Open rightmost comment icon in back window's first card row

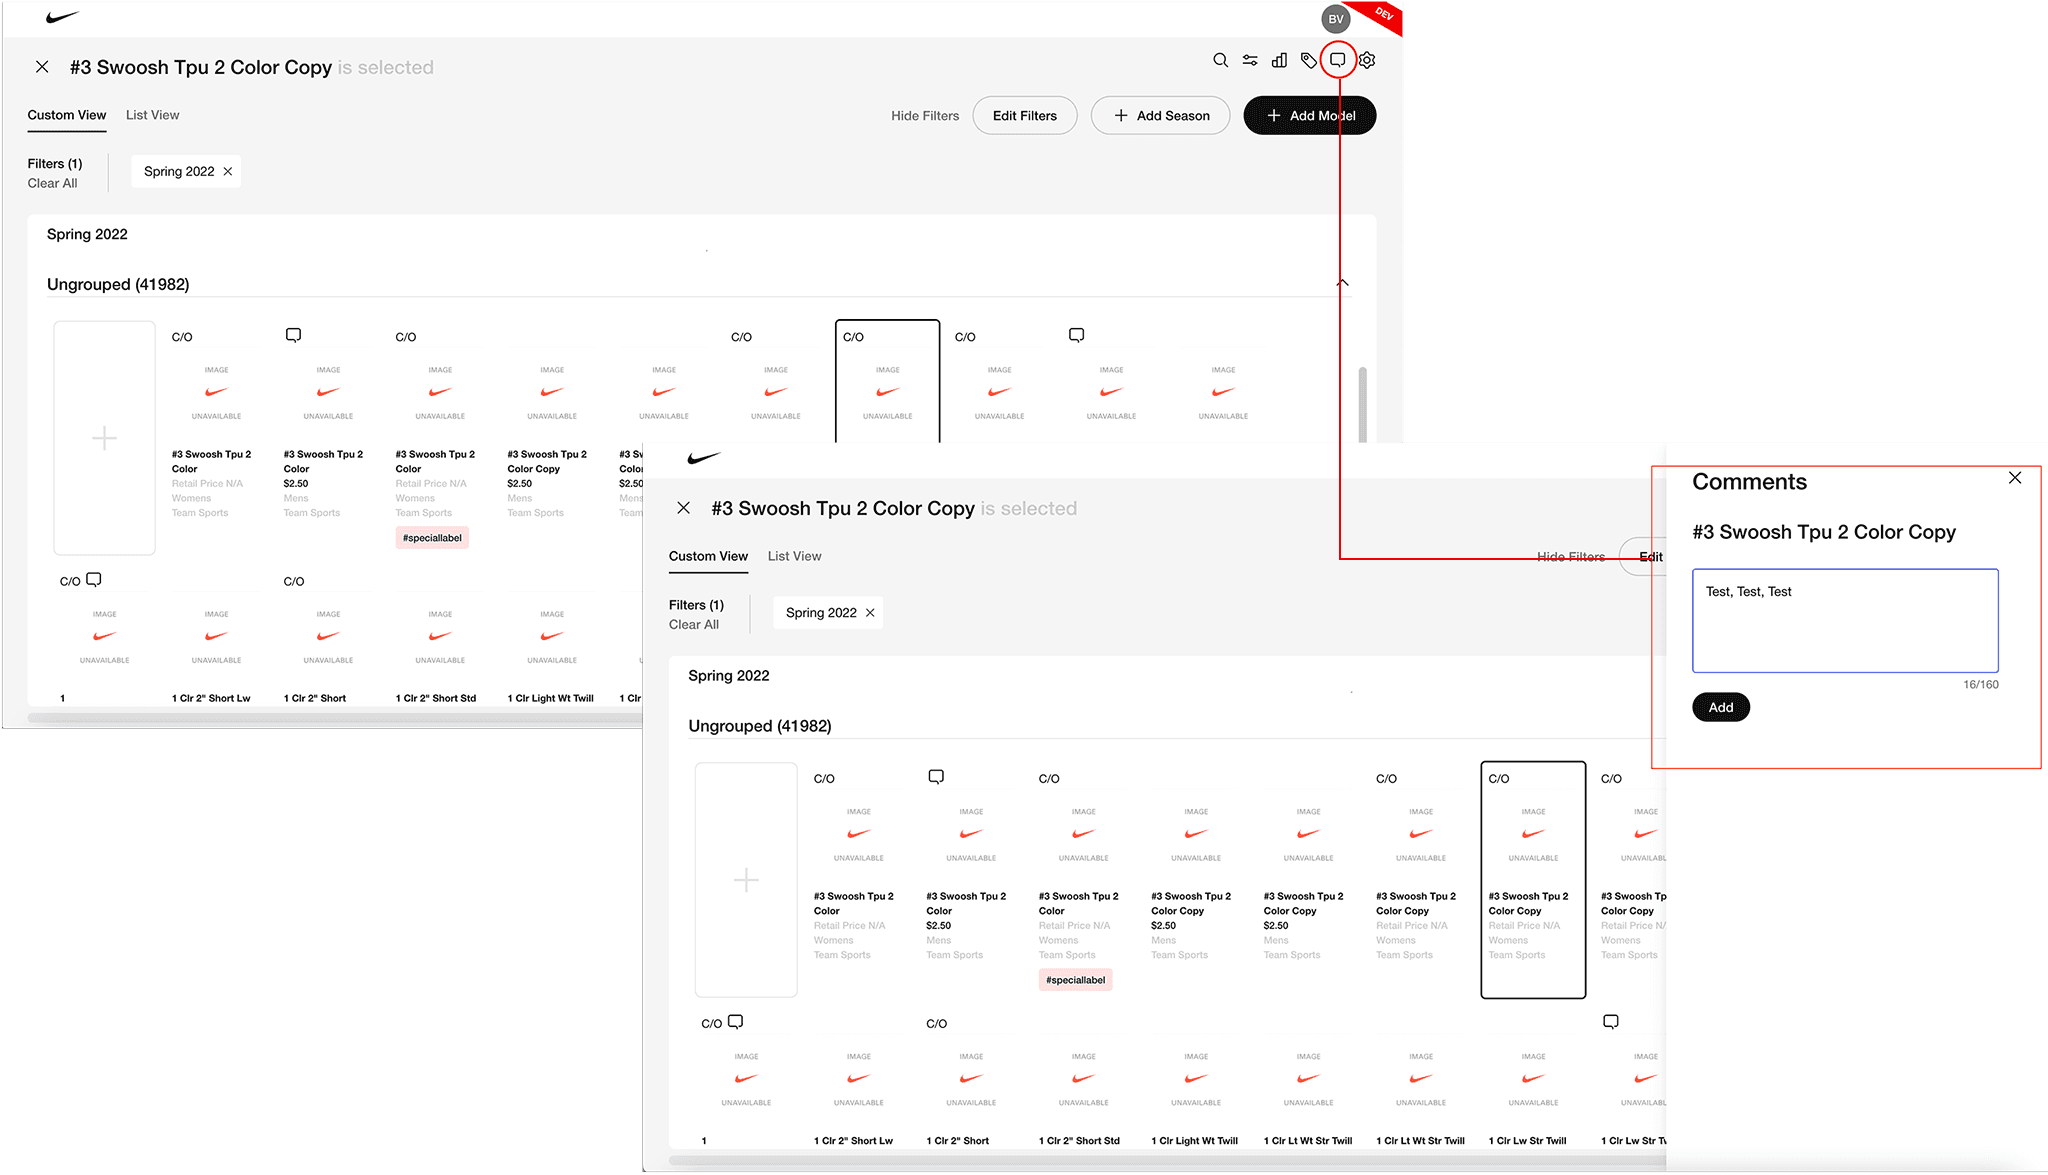[x=1076, y=335]
